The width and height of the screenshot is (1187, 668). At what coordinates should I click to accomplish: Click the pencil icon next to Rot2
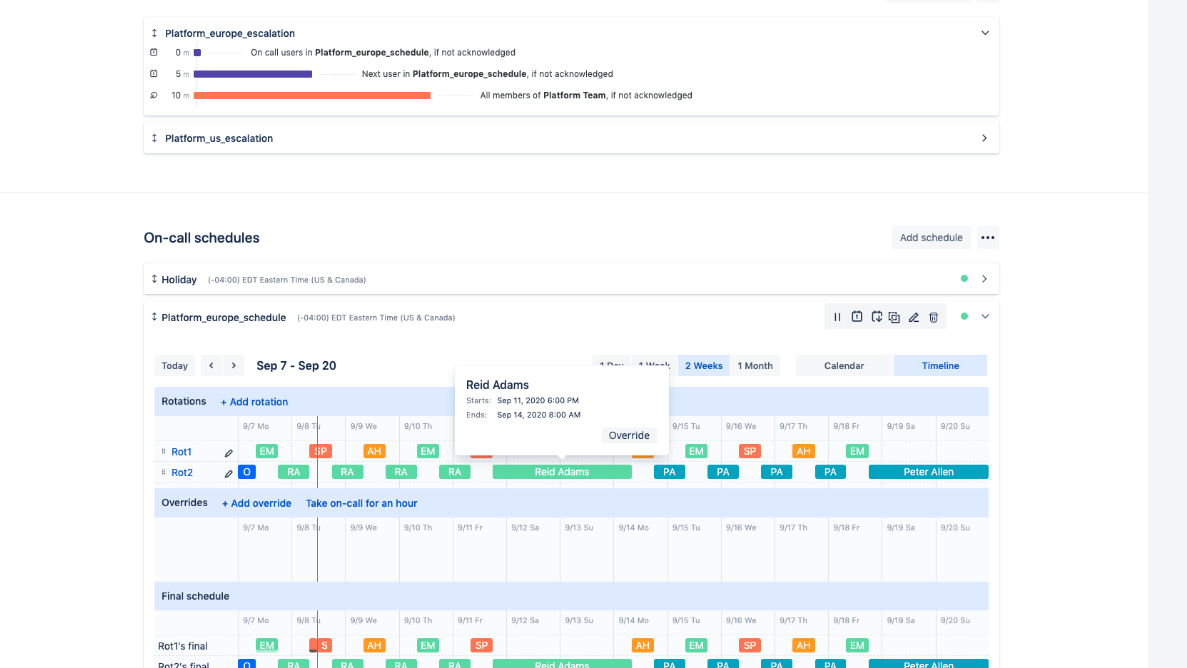tap(228, 473)
